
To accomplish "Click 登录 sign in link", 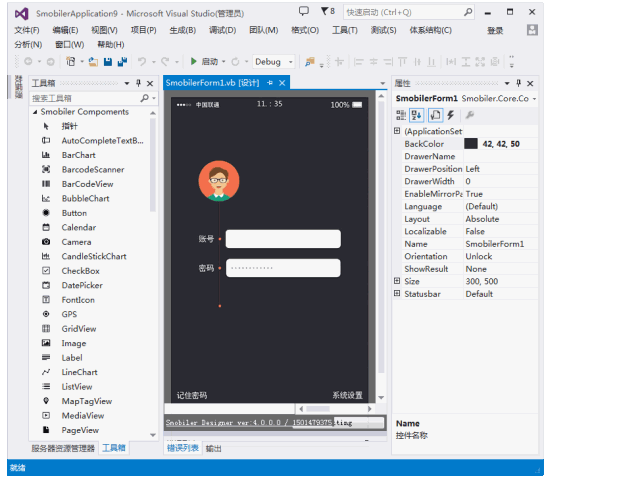I will (495, 31).
